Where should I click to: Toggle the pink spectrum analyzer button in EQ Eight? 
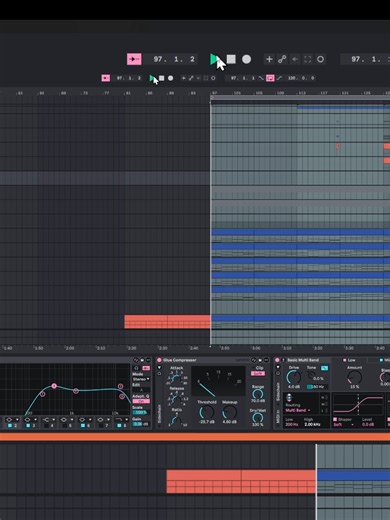(146, 368)
